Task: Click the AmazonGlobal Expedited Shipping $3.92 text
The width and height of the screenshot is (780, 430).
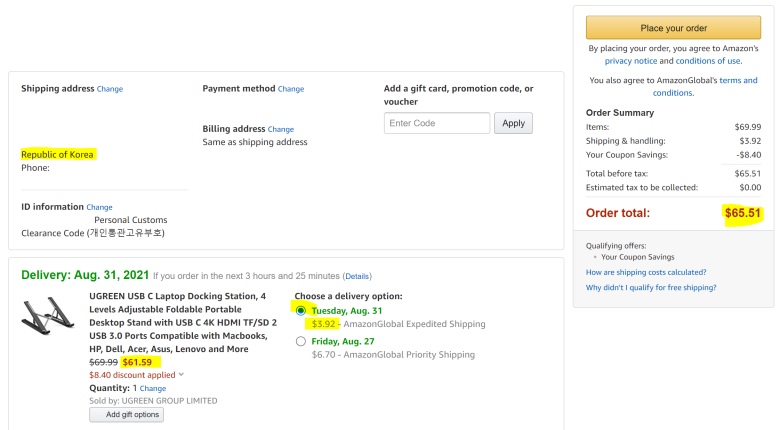Action: click(x=398, y=324)
